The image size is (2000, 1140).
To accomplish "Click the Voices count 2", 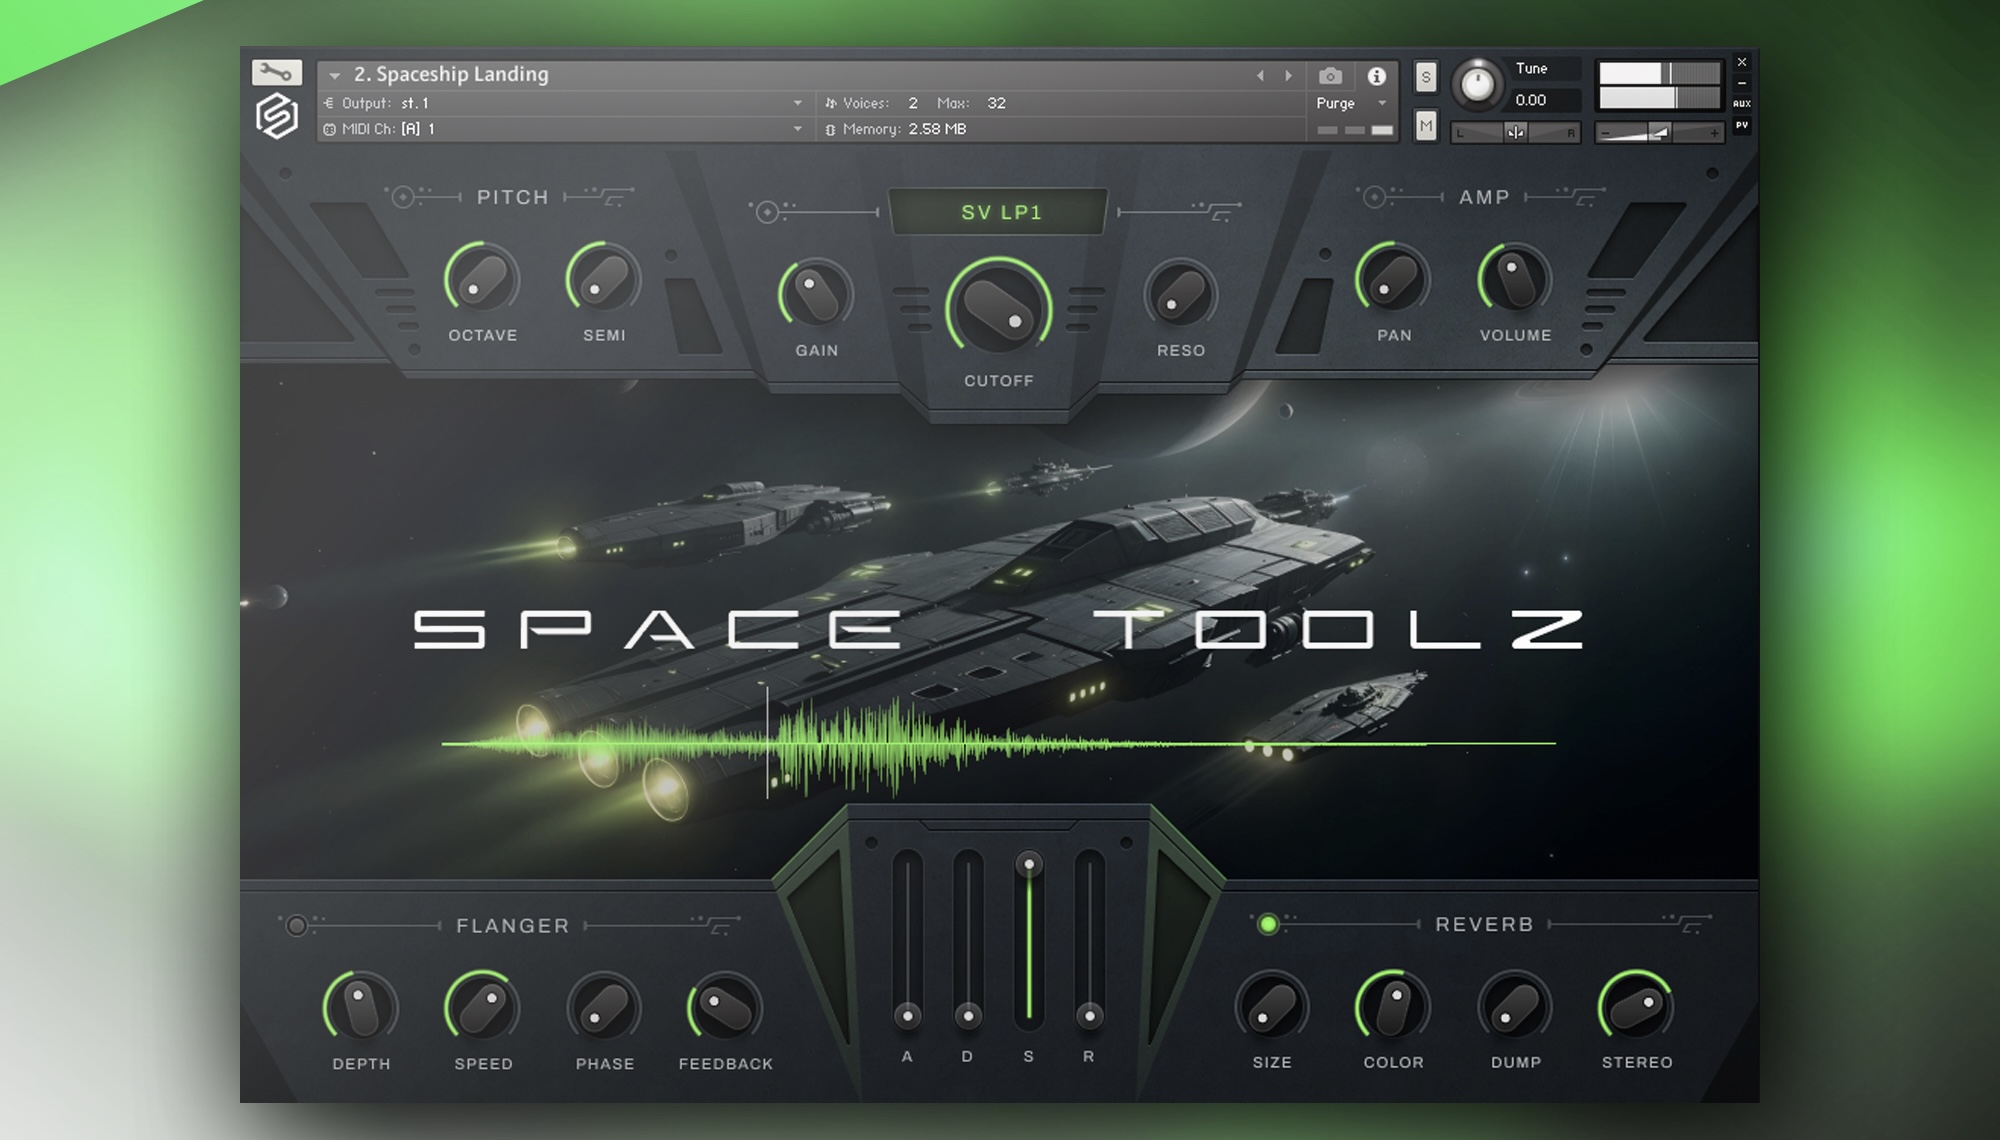I will point(913,103).
